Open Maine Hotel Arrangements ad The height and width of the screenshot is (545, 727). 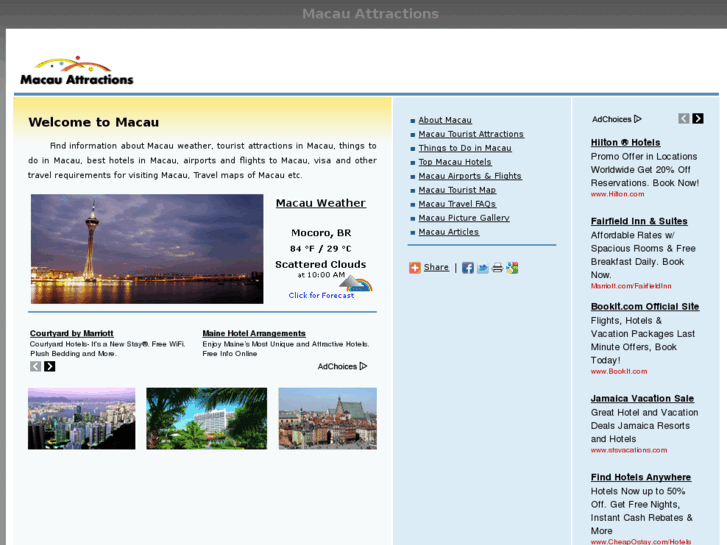tap(254, 333)
